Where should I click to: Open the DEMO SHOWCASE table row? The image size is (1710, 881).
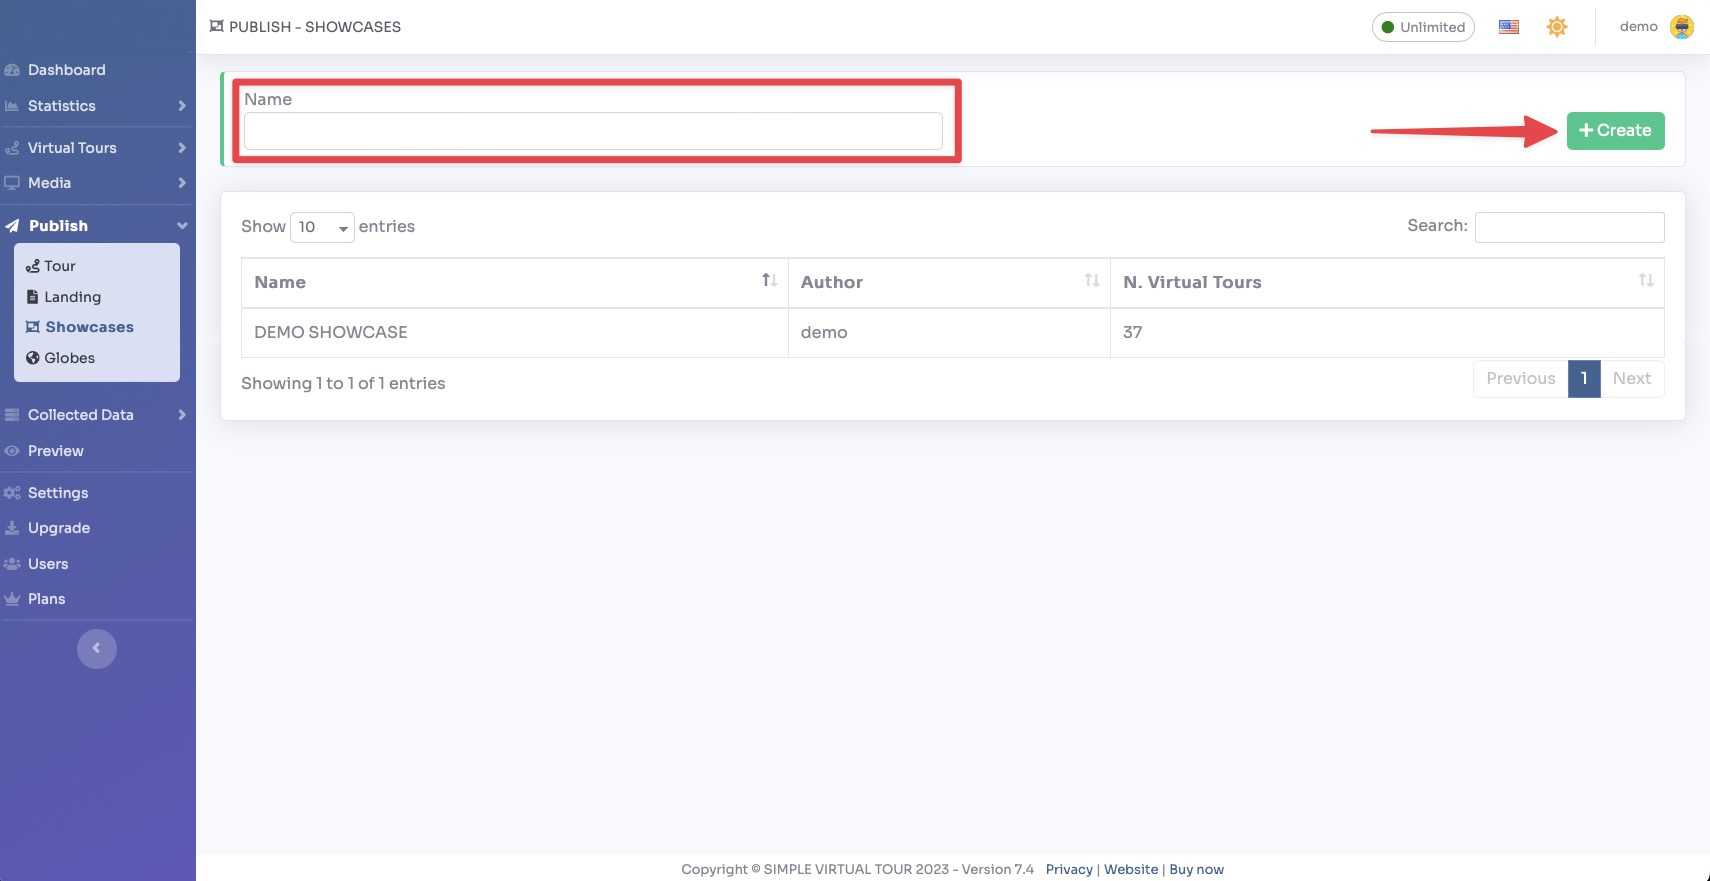pyautogui.click(x=331, y=333)
